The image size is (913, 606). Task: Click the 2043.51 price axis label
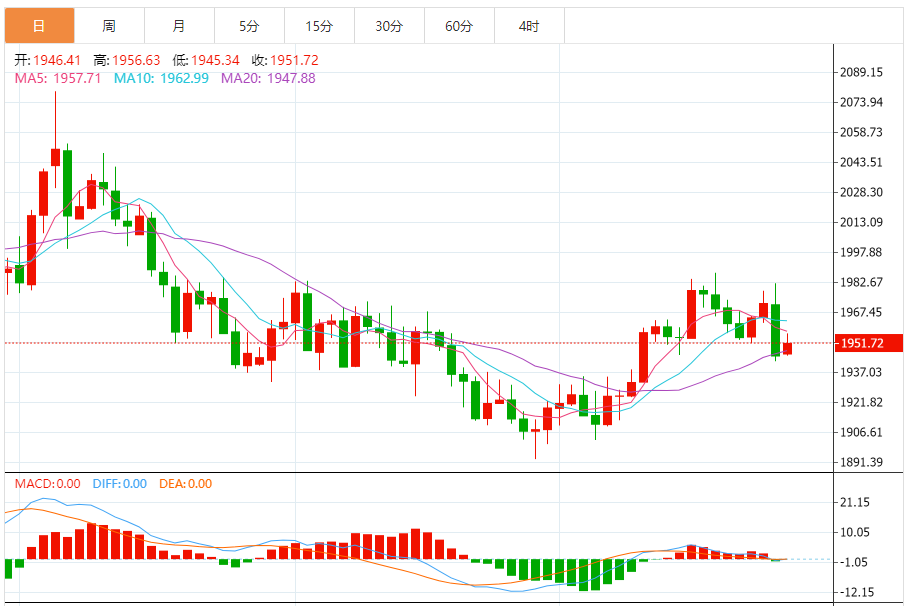pos(861,162)
